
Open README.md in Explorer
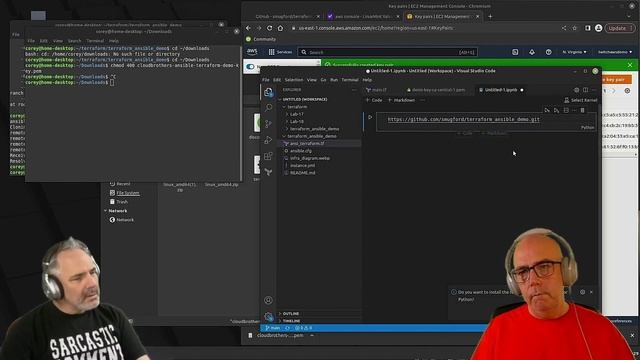tap(302, 173)
